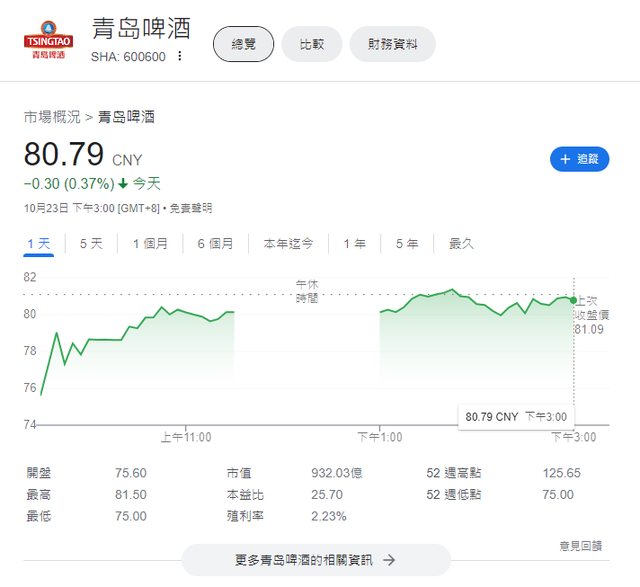
Task: Switch chart to 5 年 range
Action: [407, 243]
